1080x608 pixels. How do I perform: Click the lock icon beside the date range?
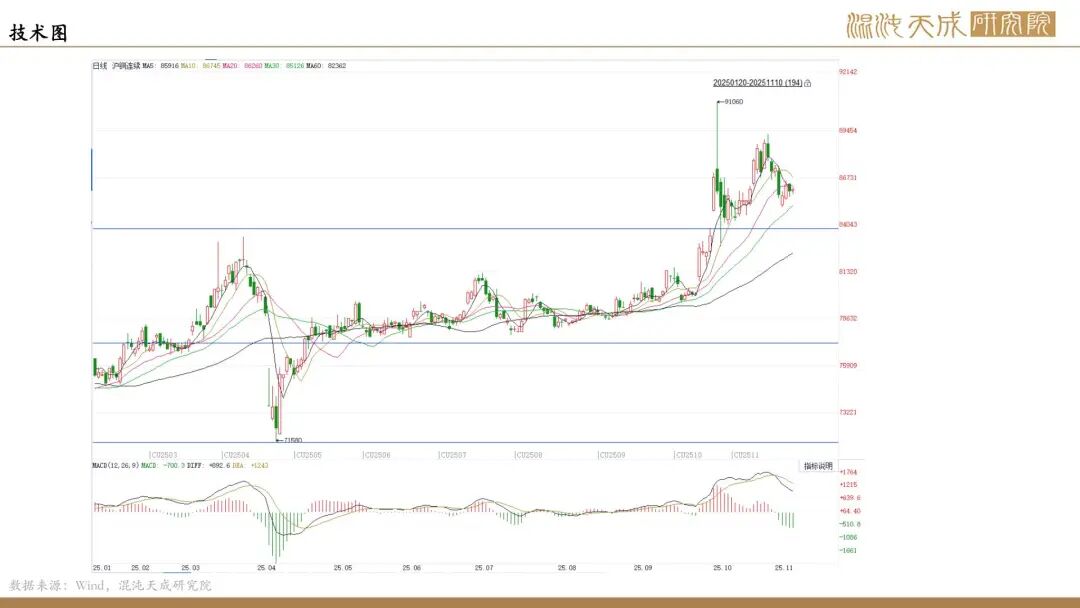[x=808, y=83]
